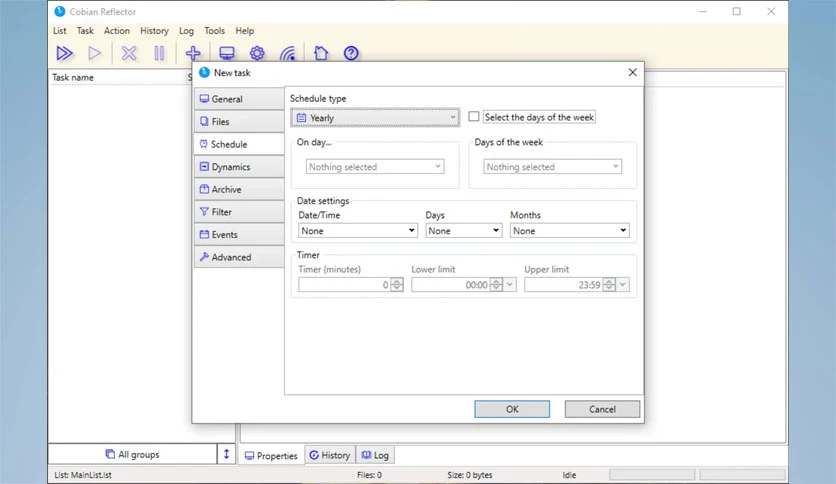Image resolution: width=836 pixels, height=484 pixels.
Task: Open the Help menu
Action: (x=245, y=31)
